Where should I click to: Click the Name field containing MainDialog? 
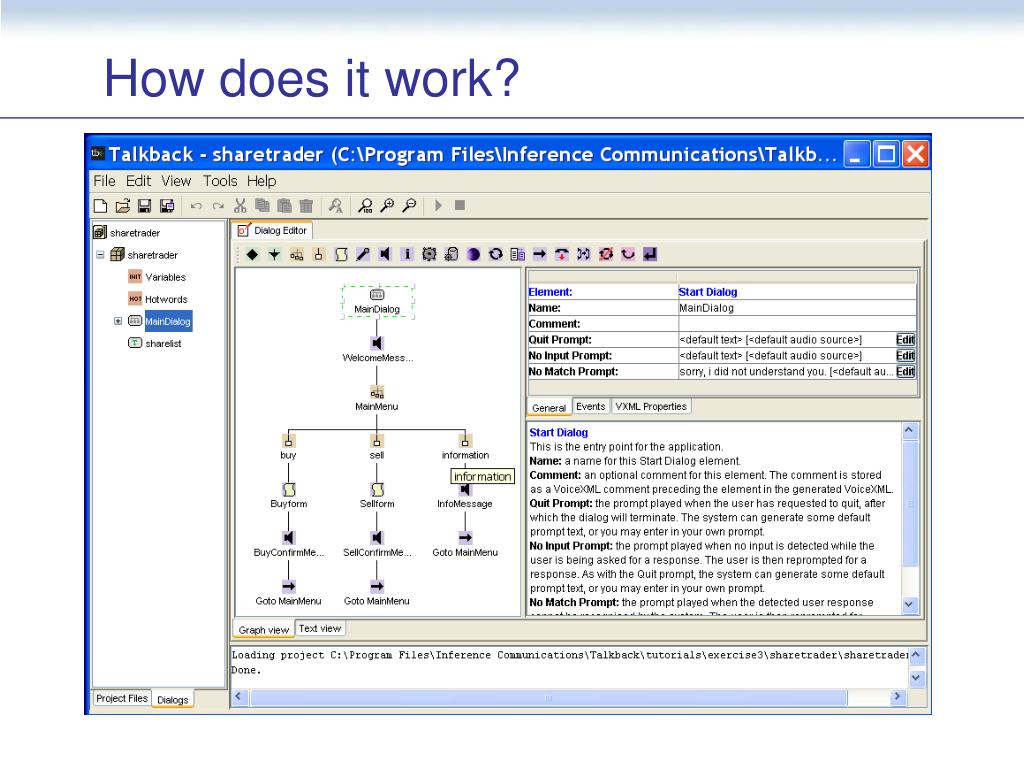coord(797,308)
